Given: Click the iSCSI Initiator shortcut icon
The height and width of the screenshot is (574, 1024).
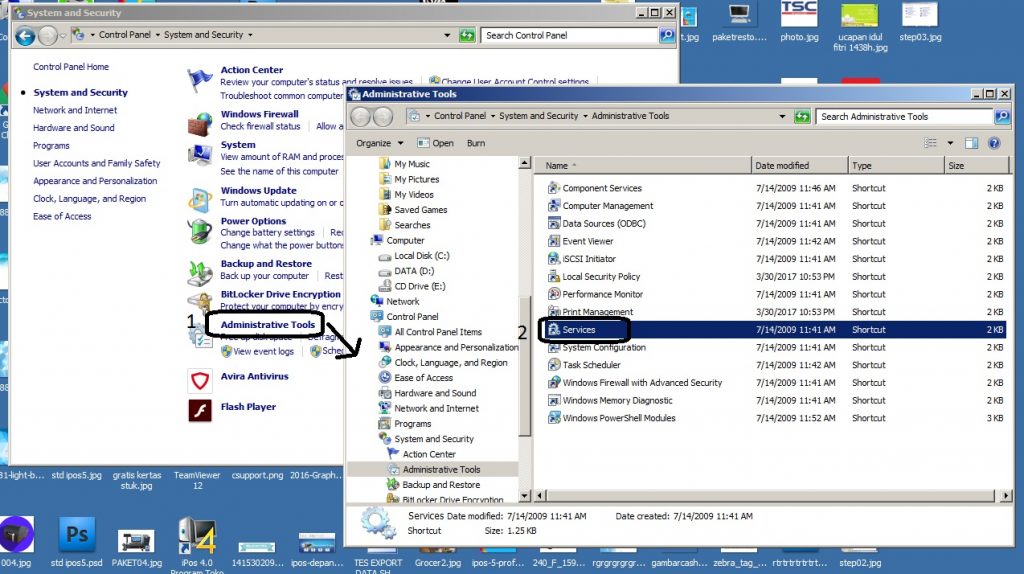Looking at the screenshot, I should [x=554, y=259].
